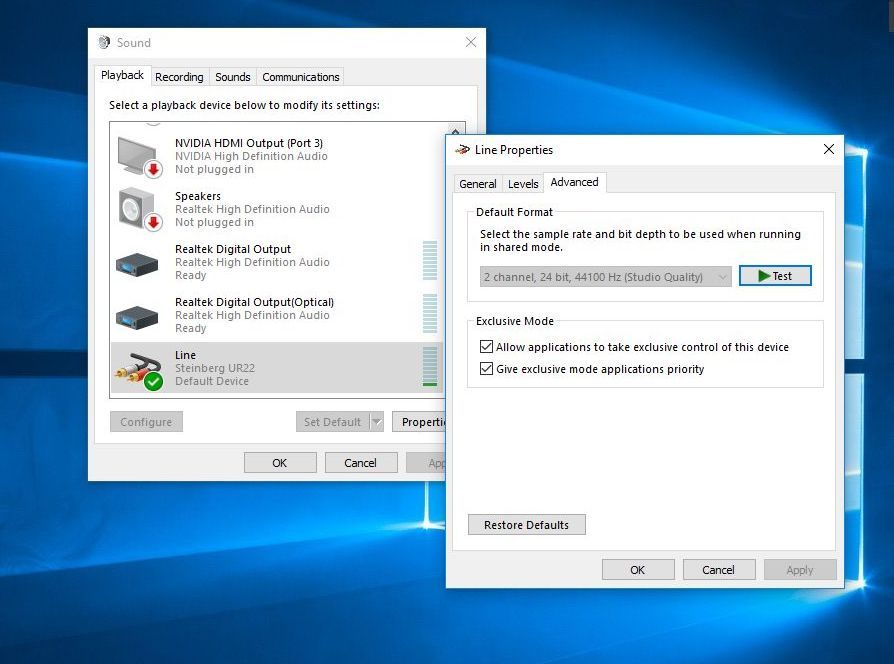Close the Line Properties dialog
The width and height of the screenshot is (894, 664).
click(829, 149)
